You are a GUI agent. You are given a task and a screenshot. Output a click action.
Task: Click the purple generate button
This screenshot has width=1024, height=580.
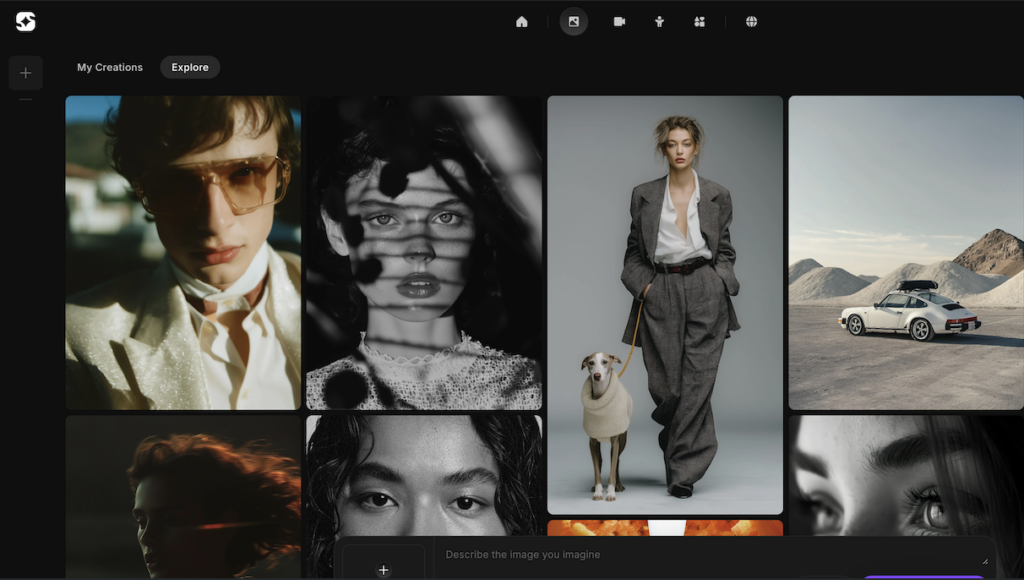(x=923, y=576)
